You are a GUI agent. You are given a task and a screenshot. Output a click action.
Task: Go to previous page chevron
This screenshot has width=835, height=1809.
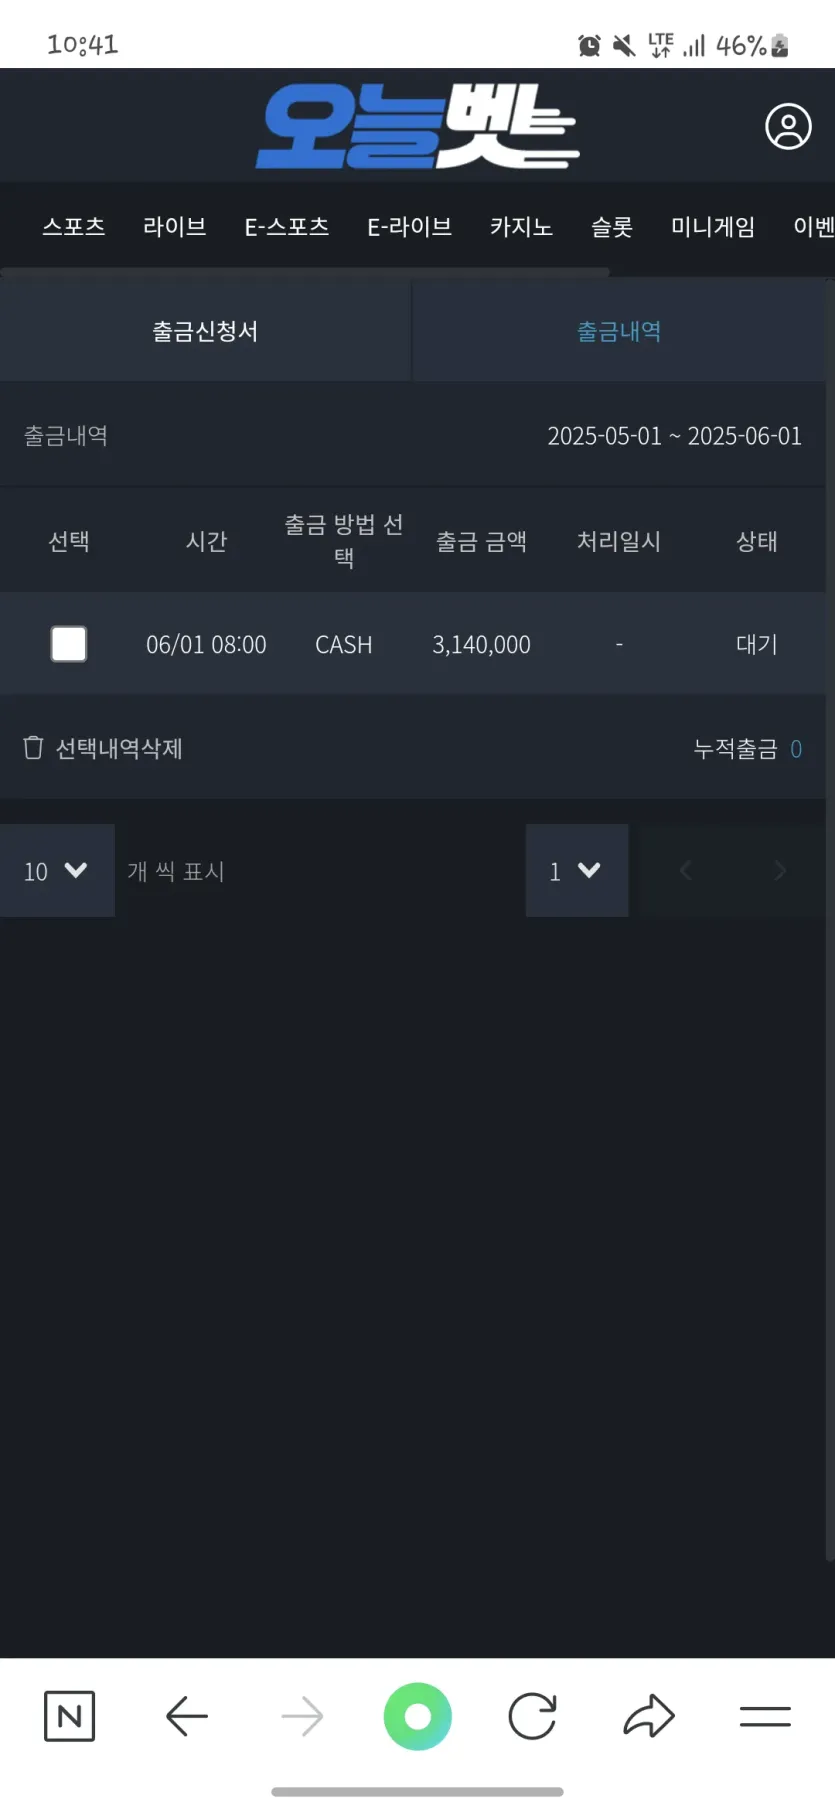686,871
